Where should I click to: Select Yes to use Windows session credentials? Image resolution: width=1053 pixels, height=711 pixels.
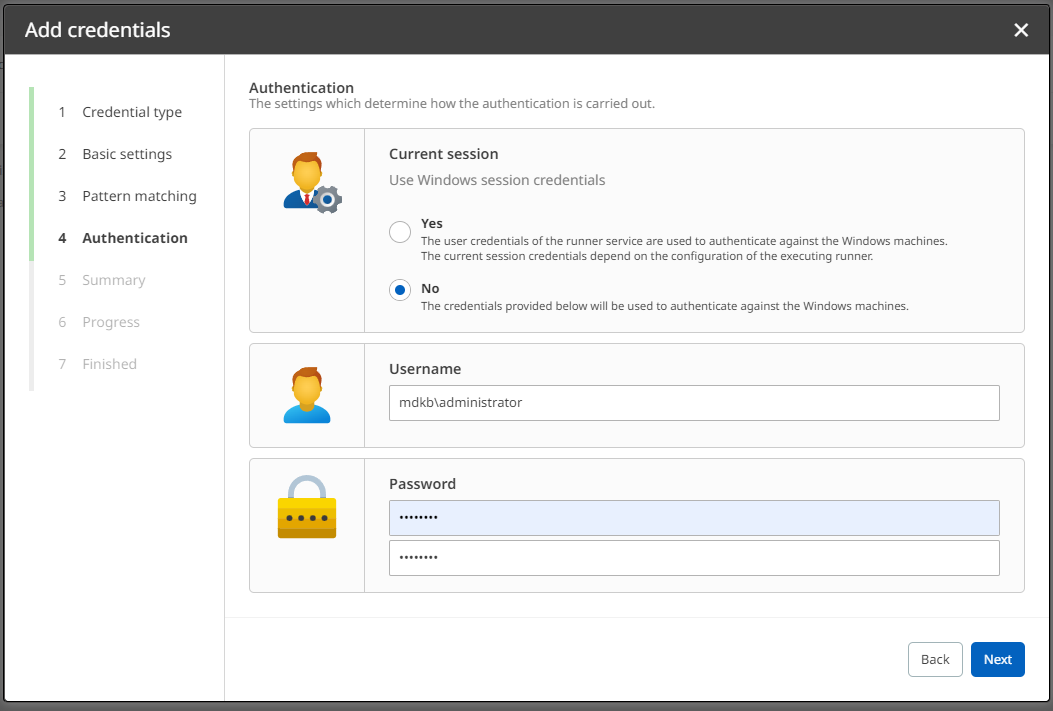point(400,232)
